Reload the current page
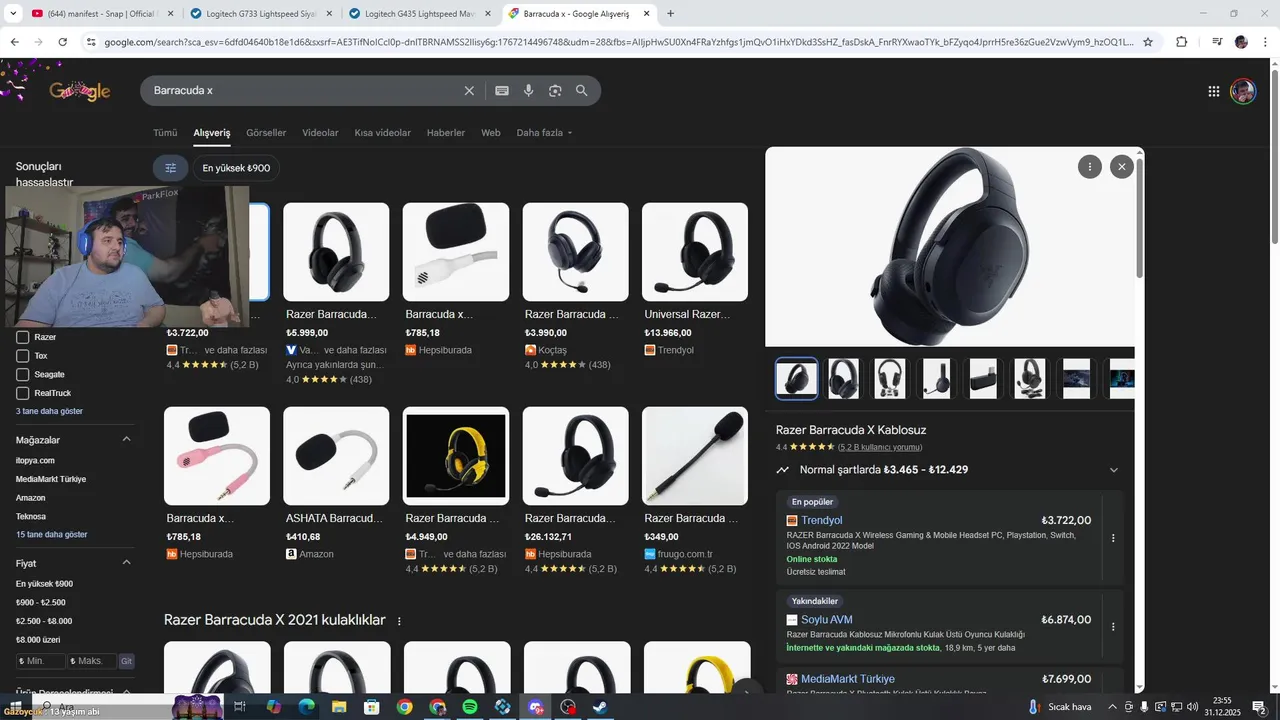This screenshot has height=720, width=1280. [x=63, y=42]
